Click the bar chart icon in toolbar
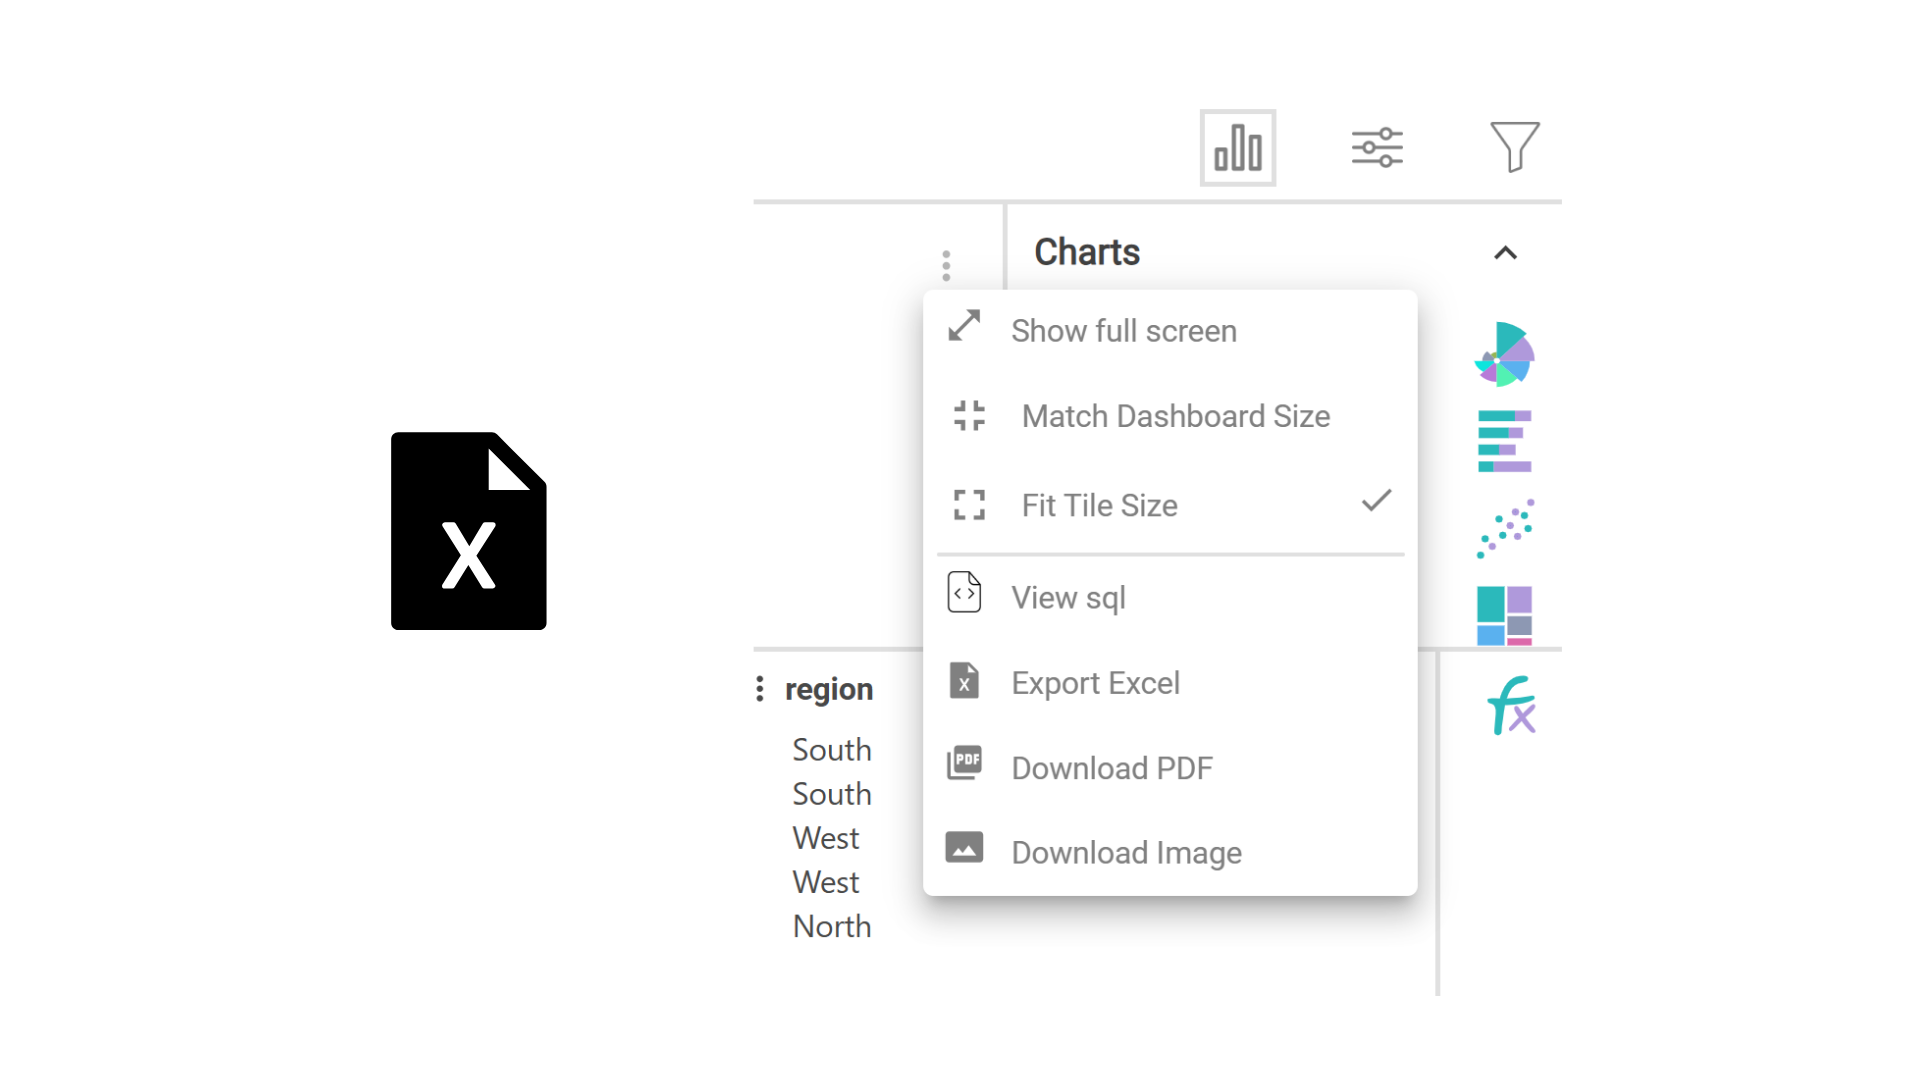 pyautogui.click(x=1237, y=148)
